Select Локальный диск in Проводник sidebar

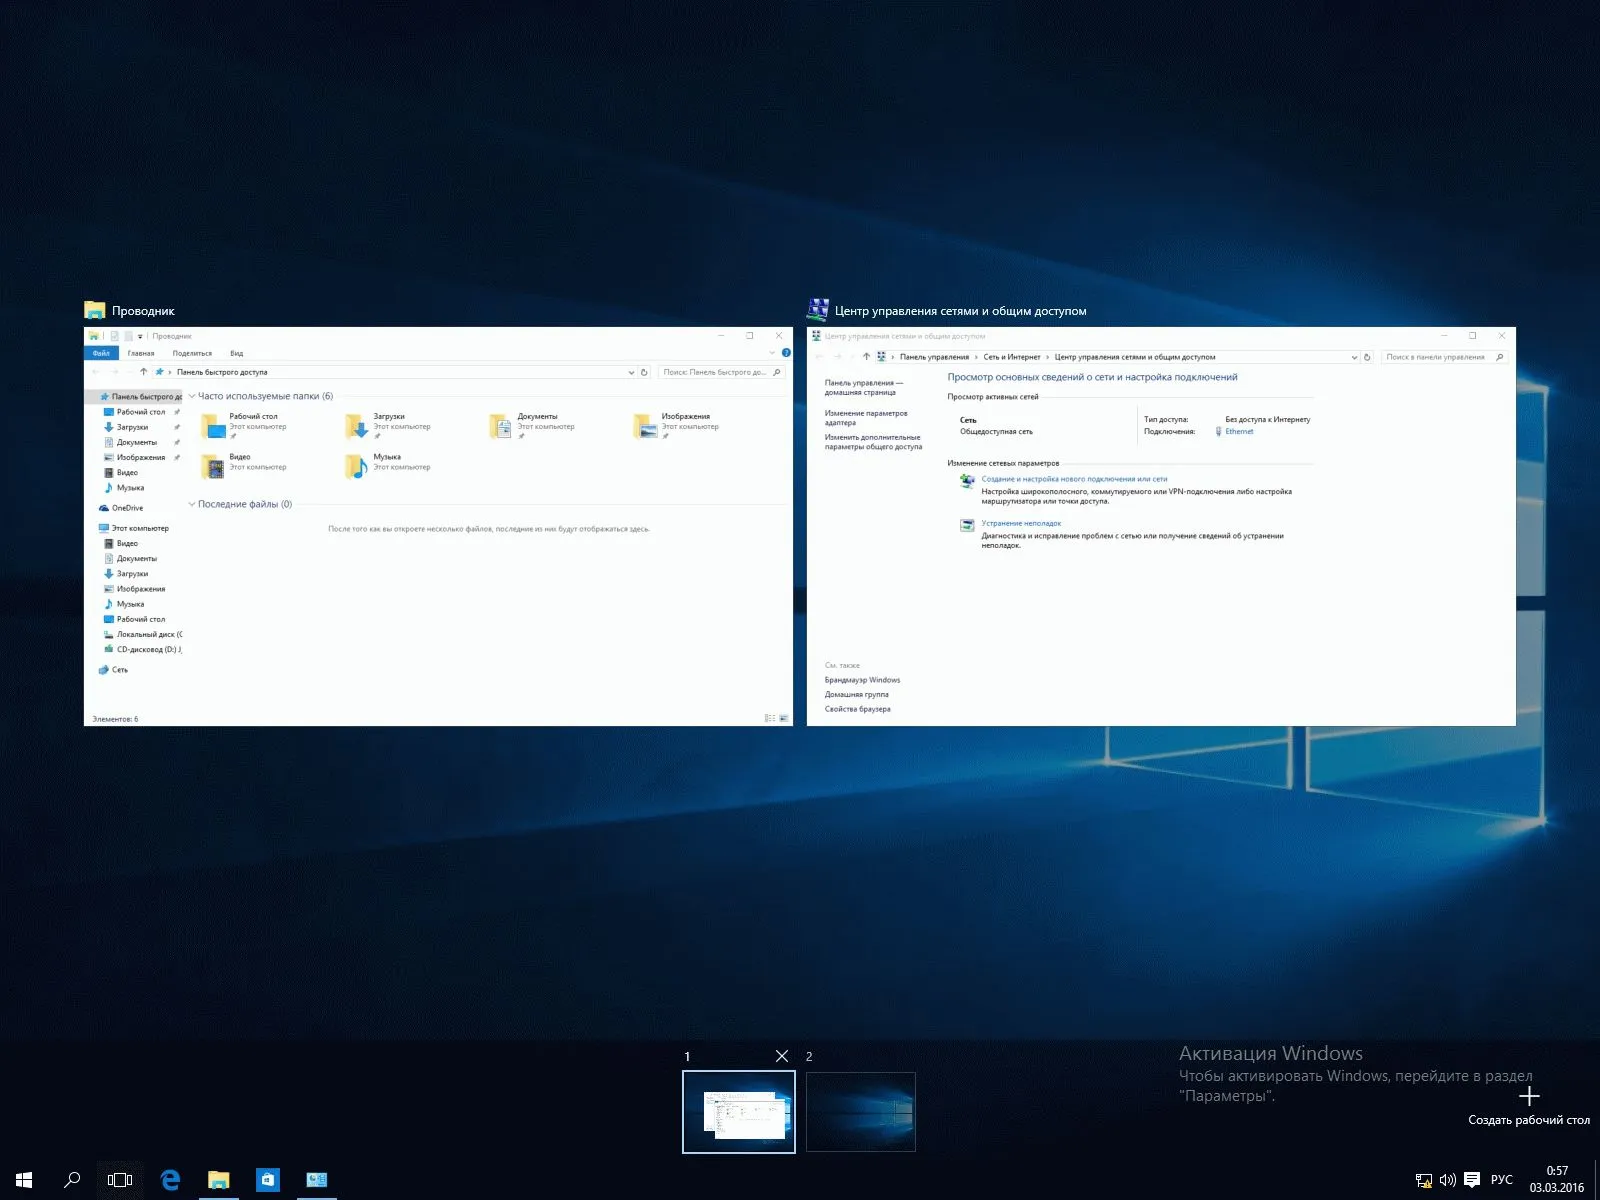click(143, 634)
